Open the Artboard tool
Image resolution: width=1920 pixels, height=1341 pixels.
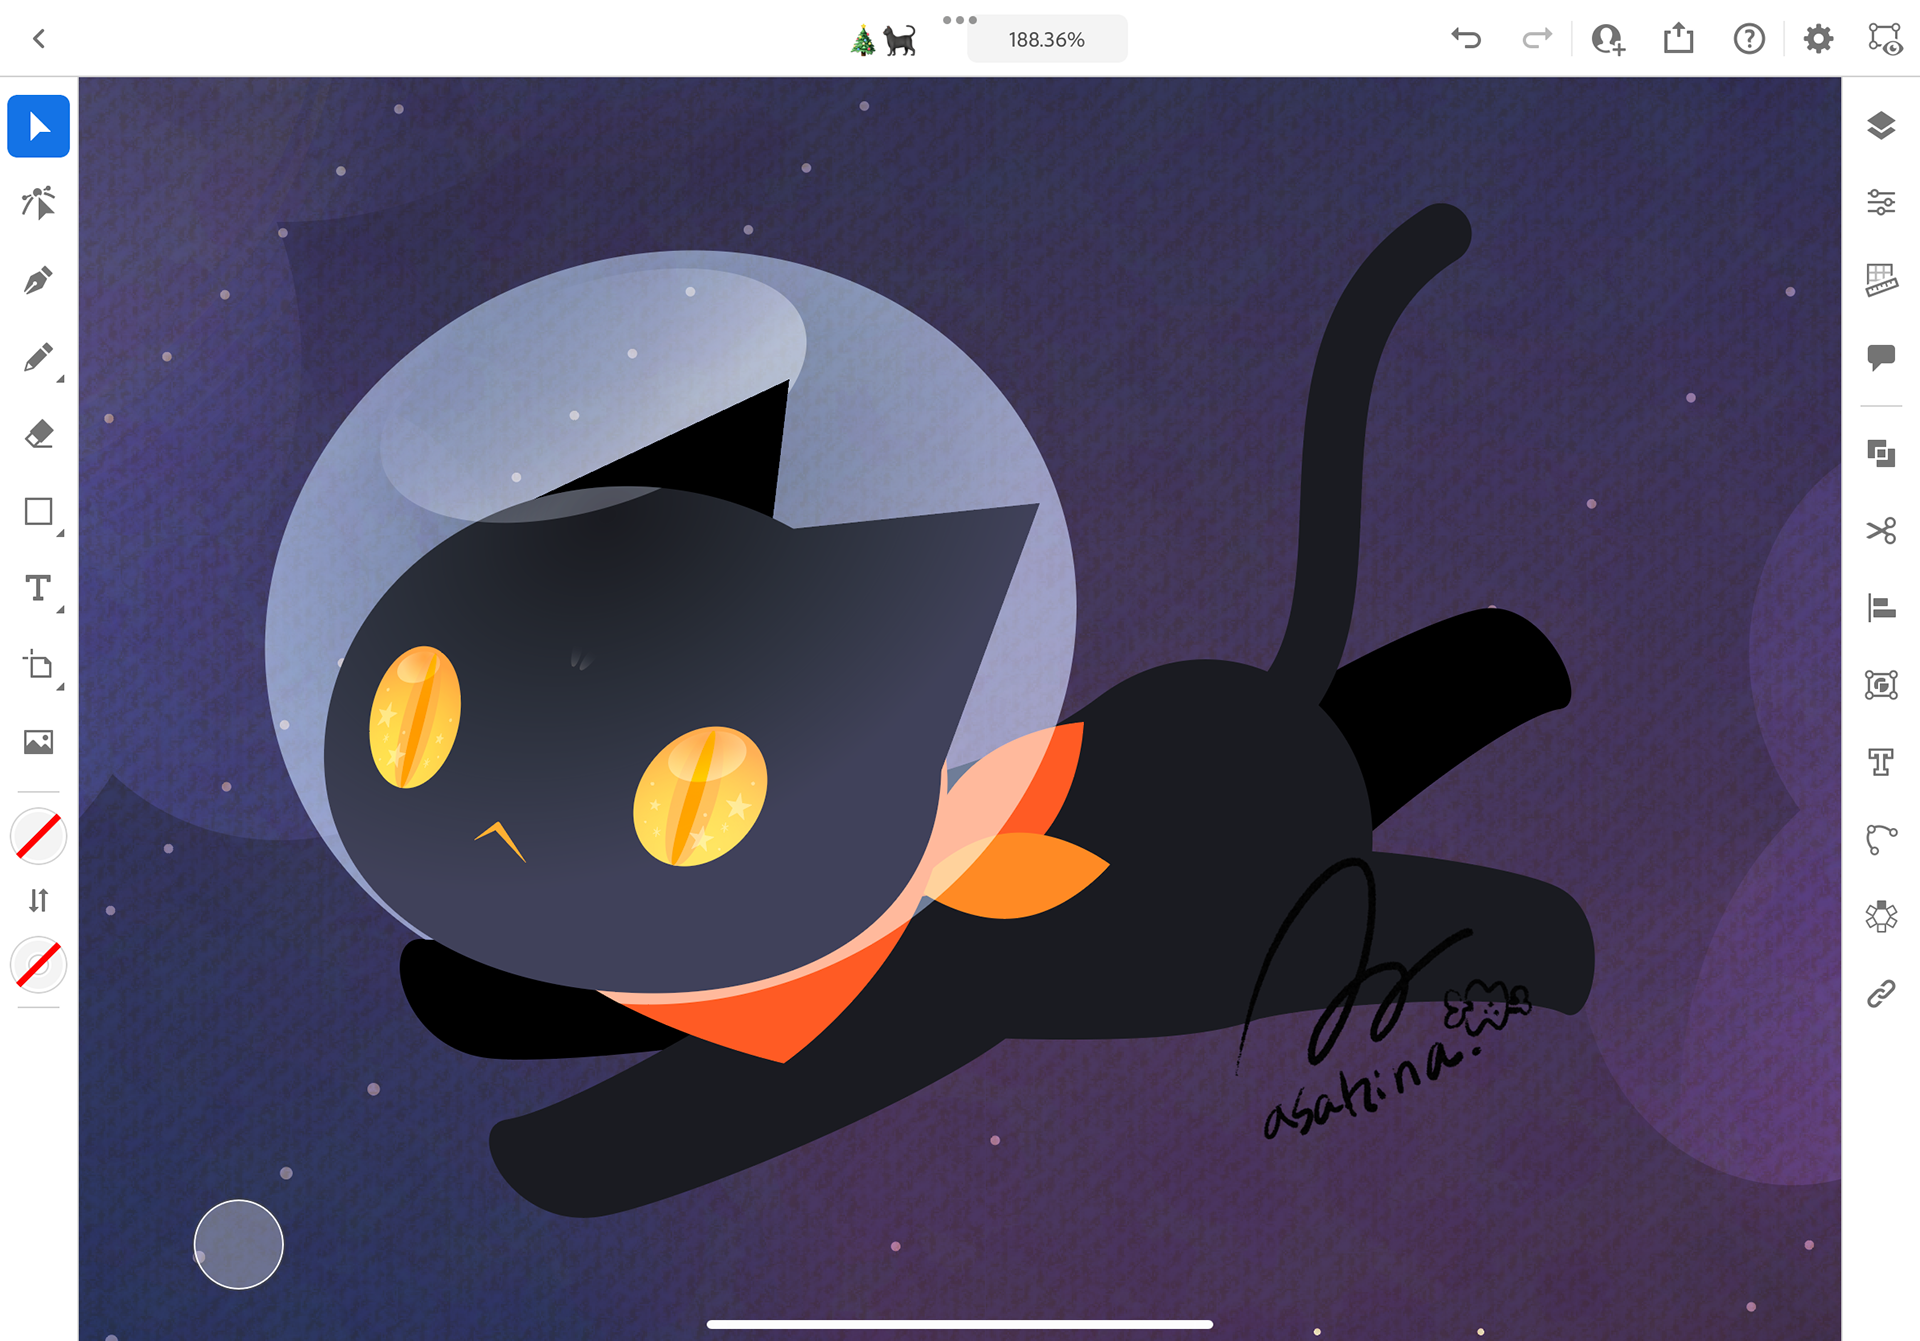pos(38,665)
